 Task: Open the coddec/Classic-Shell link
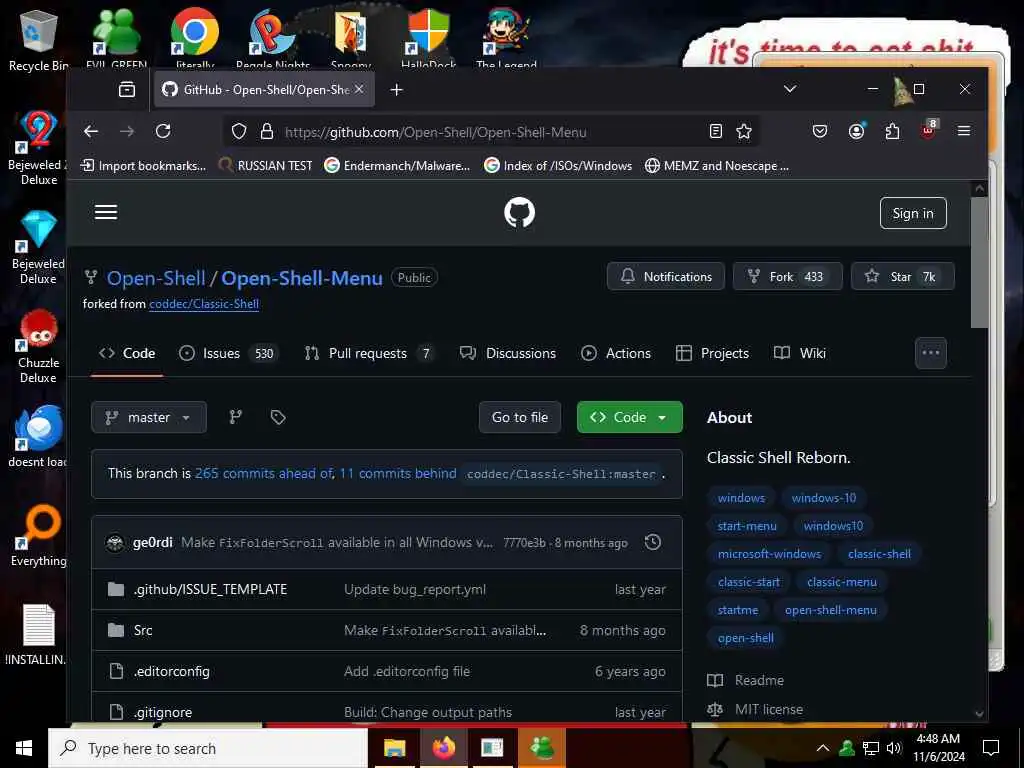tap(204, 304)
